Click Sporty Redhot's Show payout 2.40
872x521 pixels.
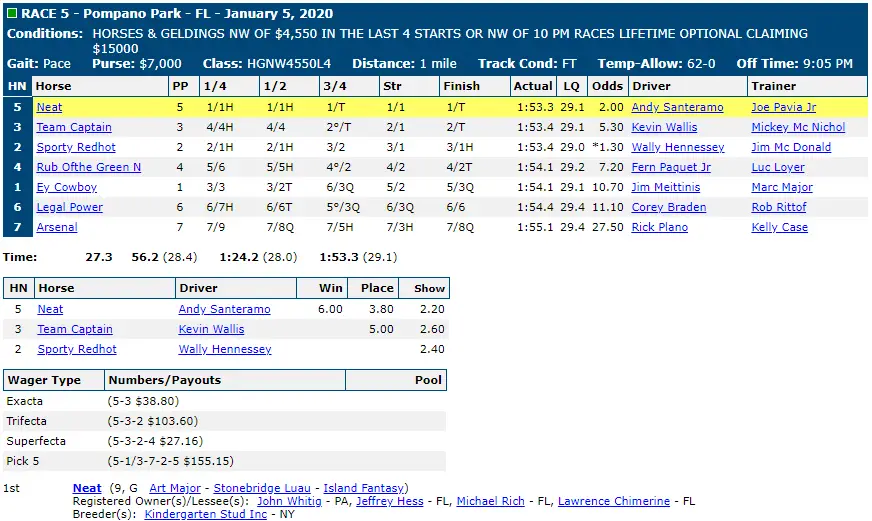pos(432,349)
